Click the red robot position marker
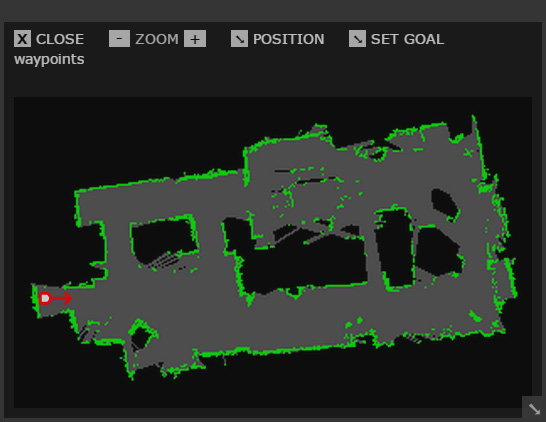Screen dimensions: 546x422 [45, 298]
